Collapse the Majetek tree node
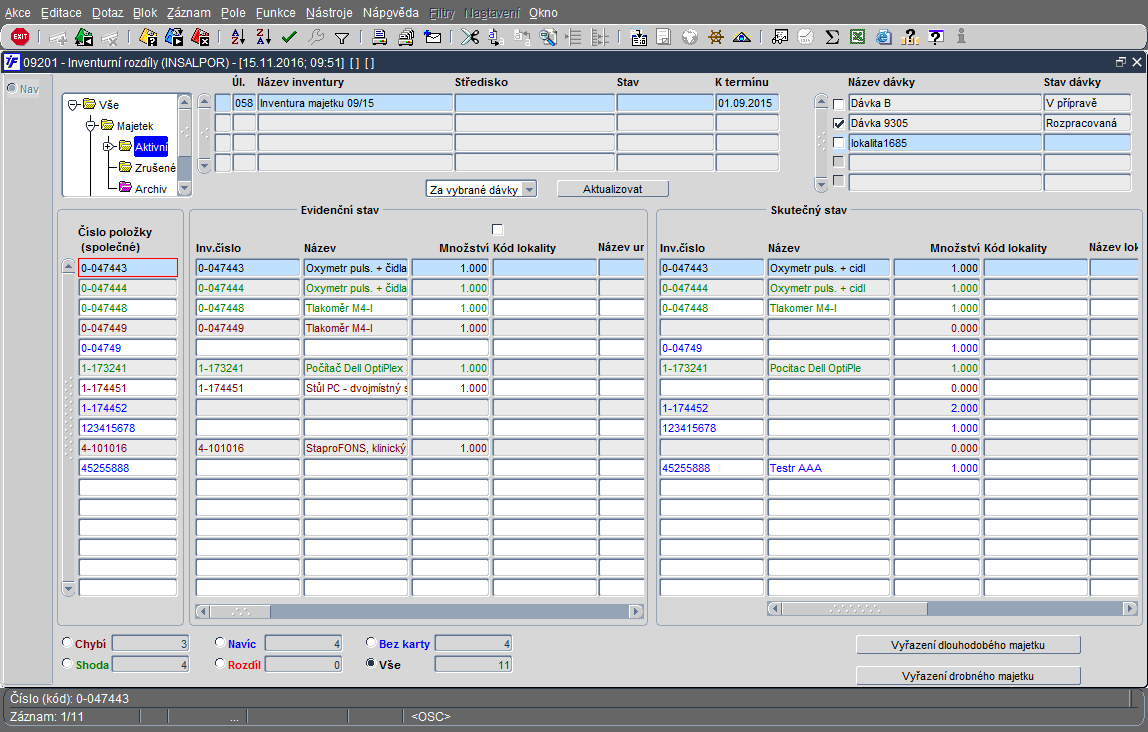Screen dimensions: 1148x732 91,126
